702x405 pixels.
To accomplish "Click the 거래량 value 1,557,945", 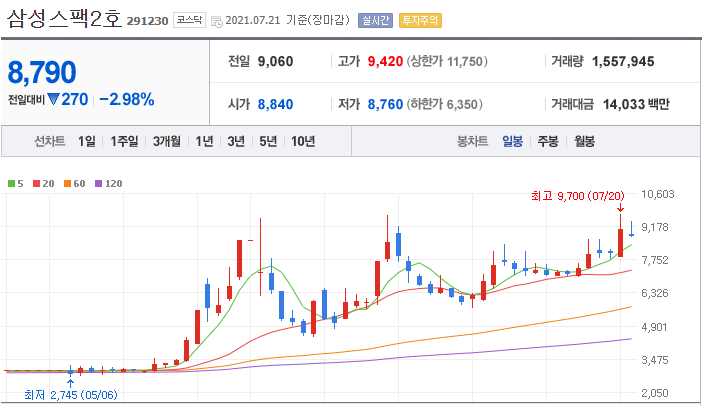I will tap(623, 61).
